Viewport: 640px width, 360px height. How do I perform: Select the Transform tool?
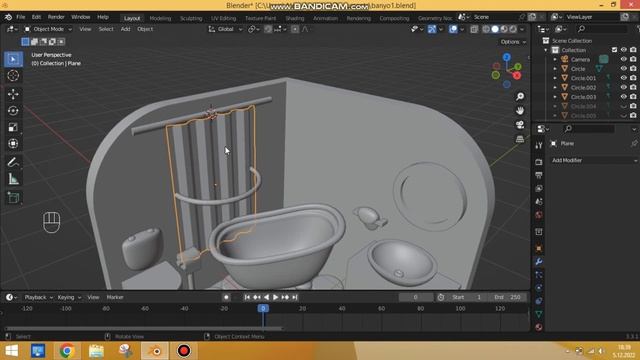pyautogui.click(x=13, y=143)
